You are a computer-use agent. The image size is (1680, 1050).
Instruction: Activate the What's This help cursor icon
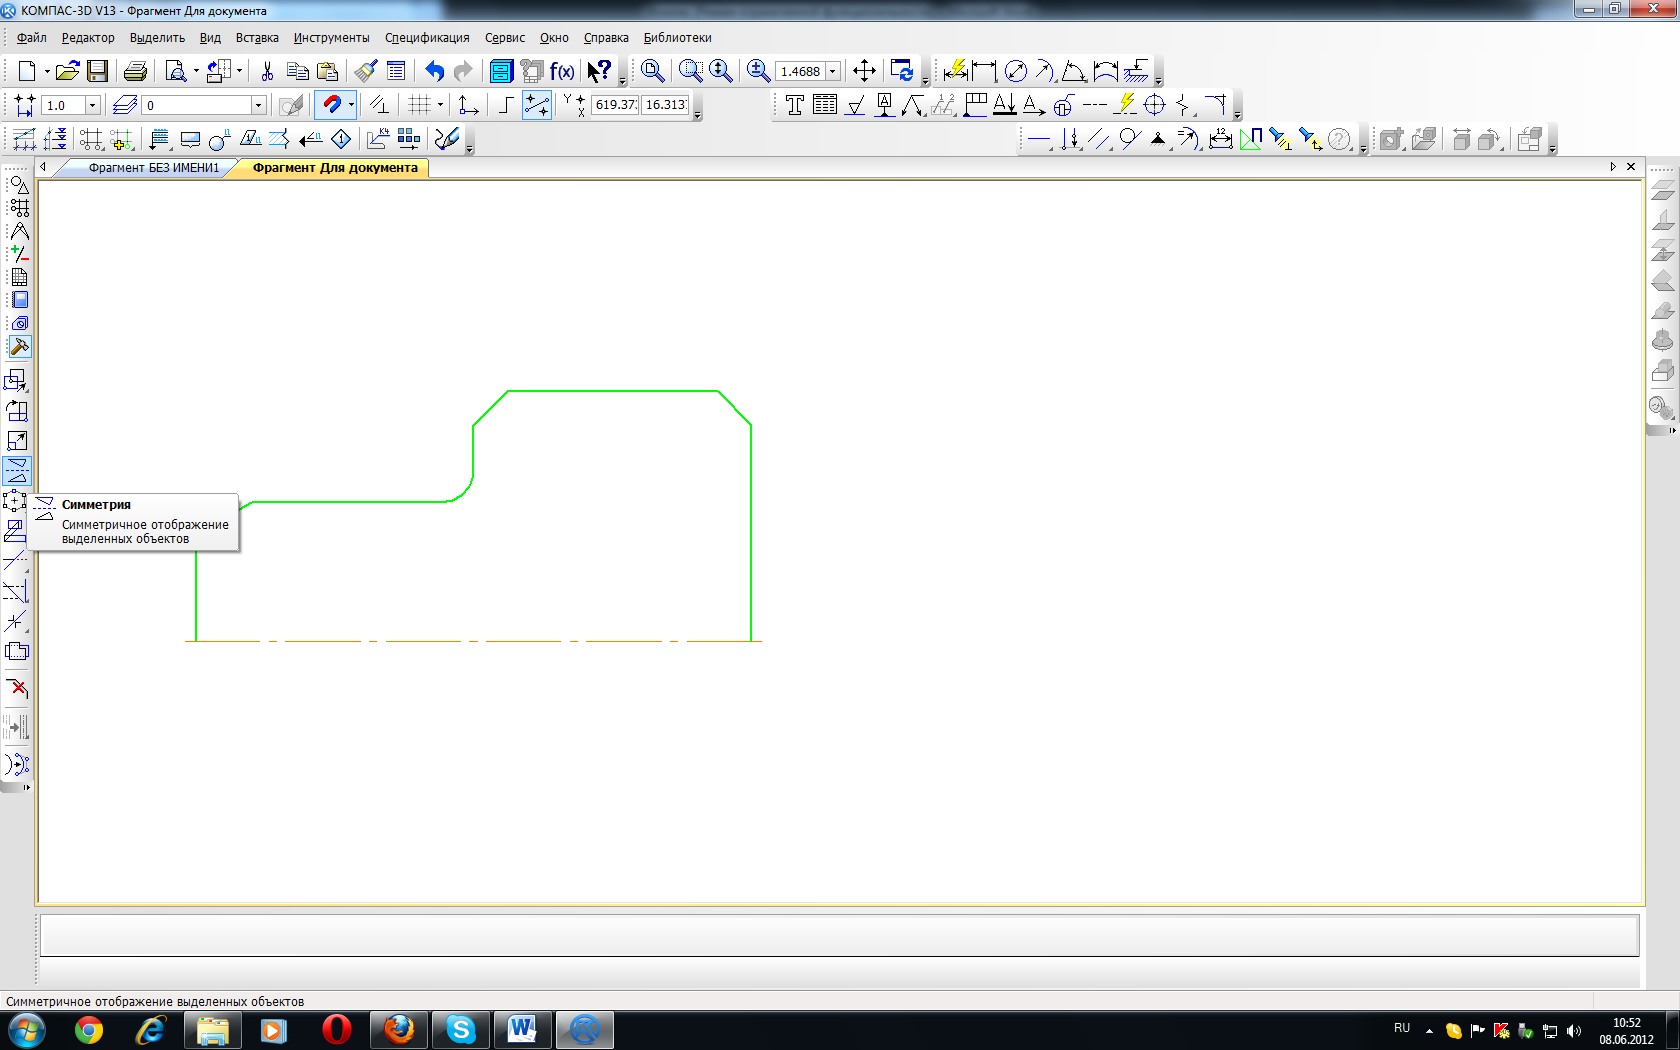tap(598, 71)
